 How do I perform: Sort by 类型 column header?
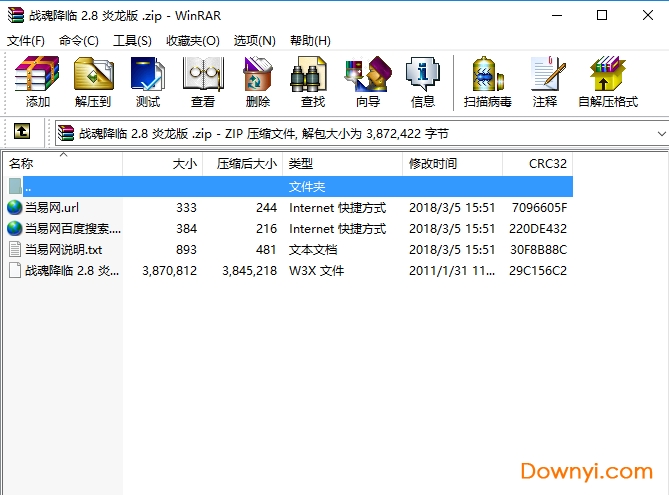coord(343,163)
